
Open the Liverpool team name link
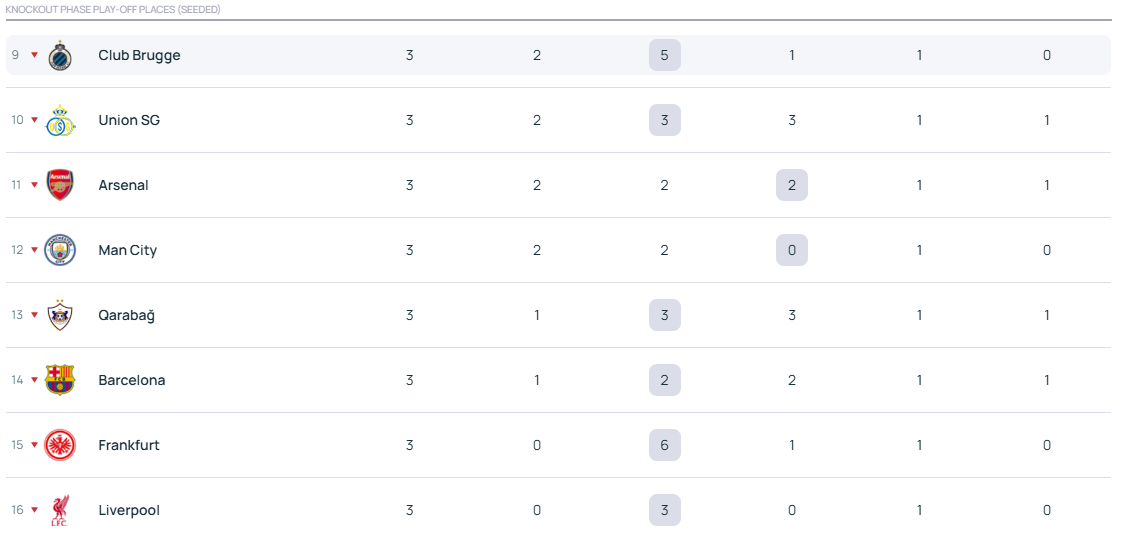129,510
